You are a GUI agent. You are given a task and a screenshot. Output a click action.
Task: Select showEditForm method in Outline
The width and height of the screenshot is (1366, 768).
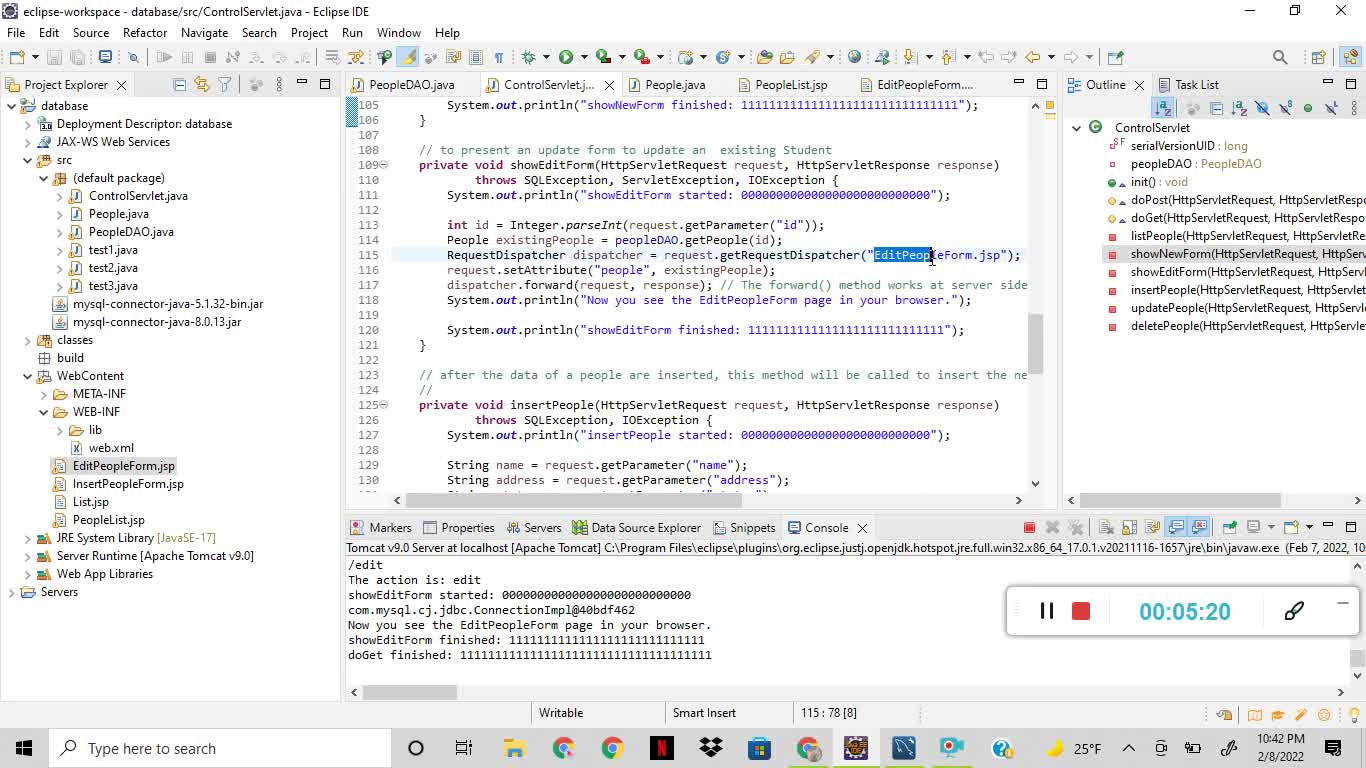pyautogui.click(x=1246, y=272)
